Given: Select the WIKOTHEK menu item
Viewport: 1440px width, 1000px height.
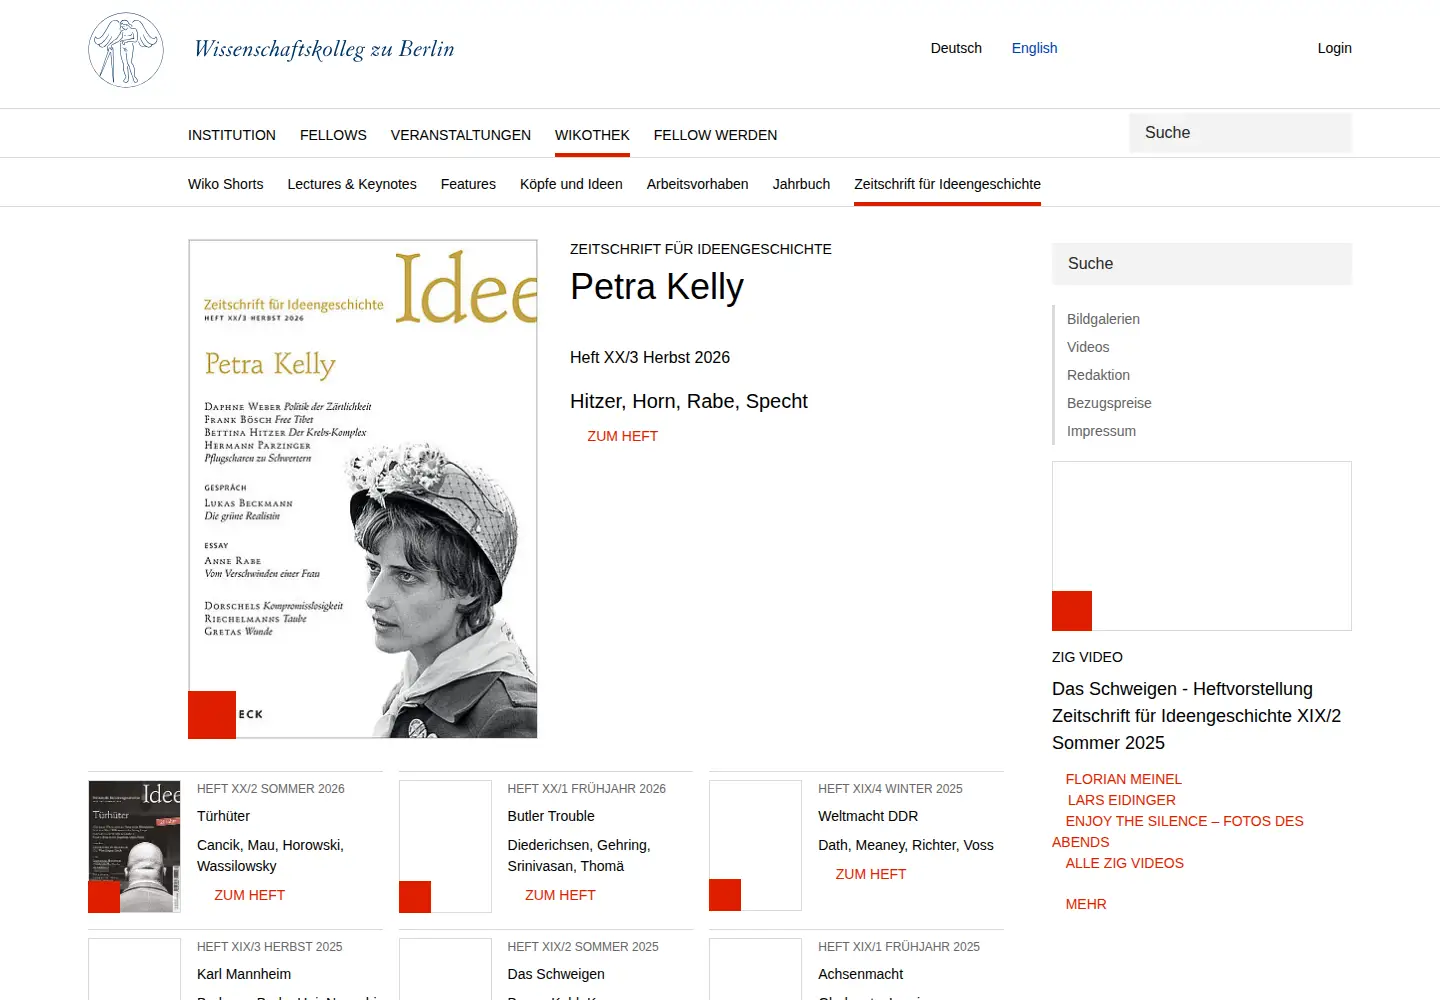Looking at the screenshot, I should tap(592, 135).
